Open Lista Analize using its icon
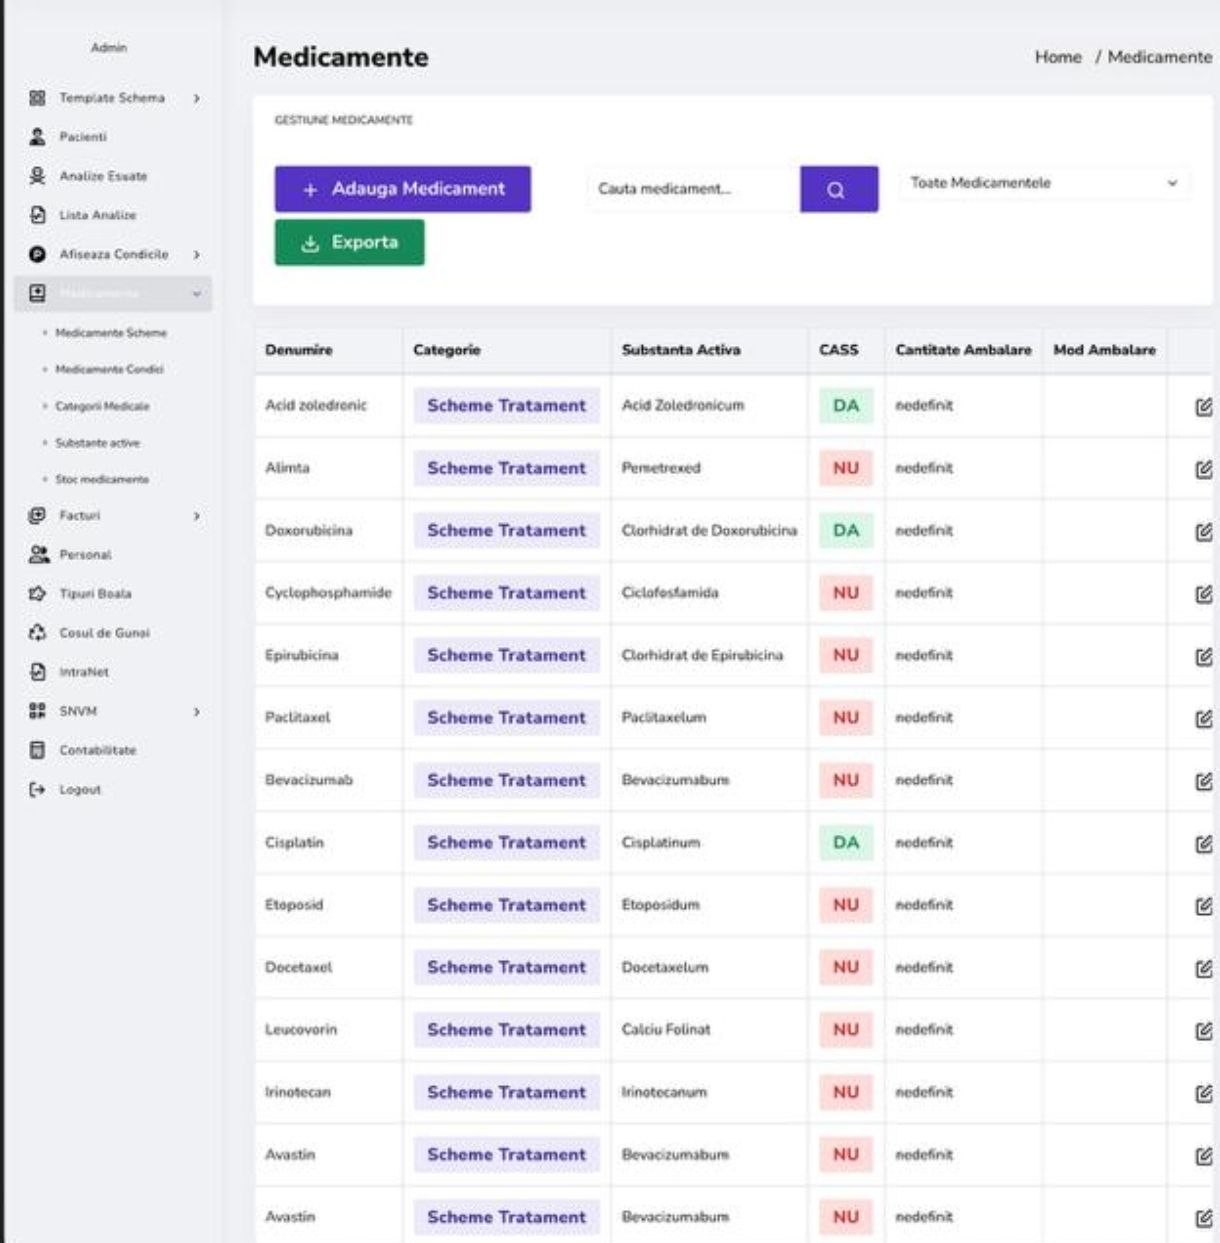 [x=38, y=215]
